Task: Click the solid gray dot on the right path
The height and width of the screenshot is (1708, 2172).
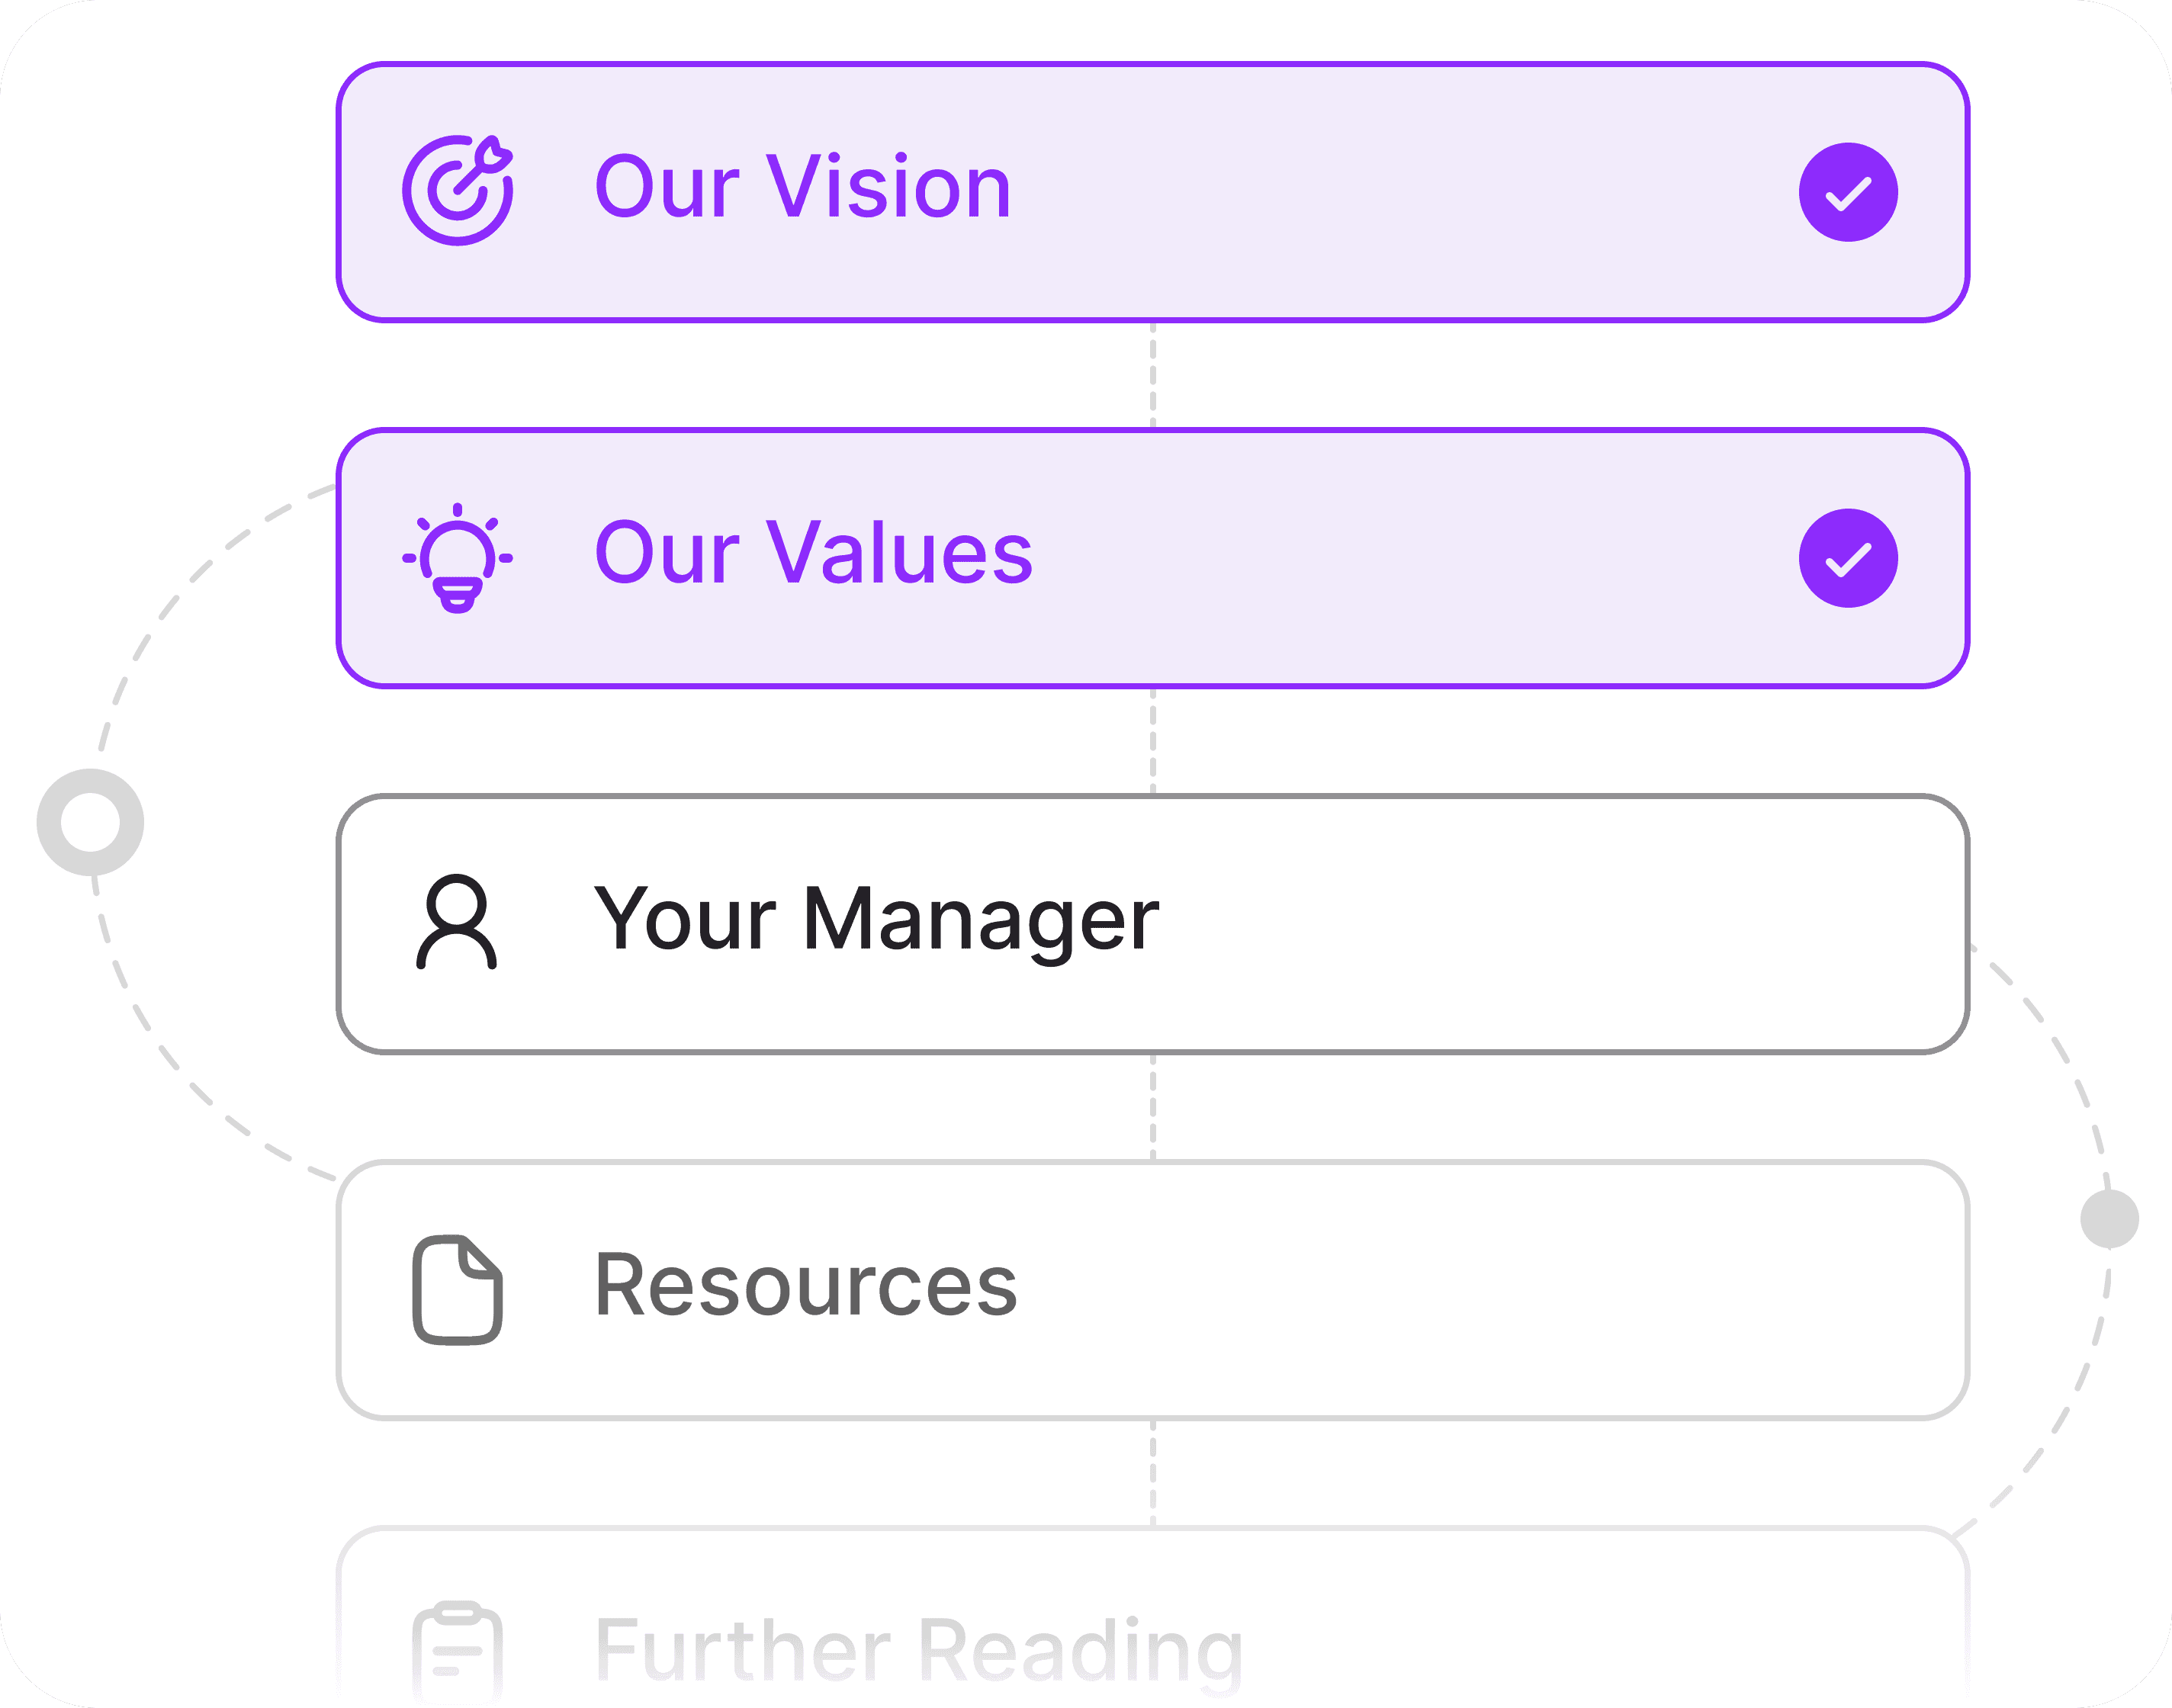Action: (2109, 1219)
